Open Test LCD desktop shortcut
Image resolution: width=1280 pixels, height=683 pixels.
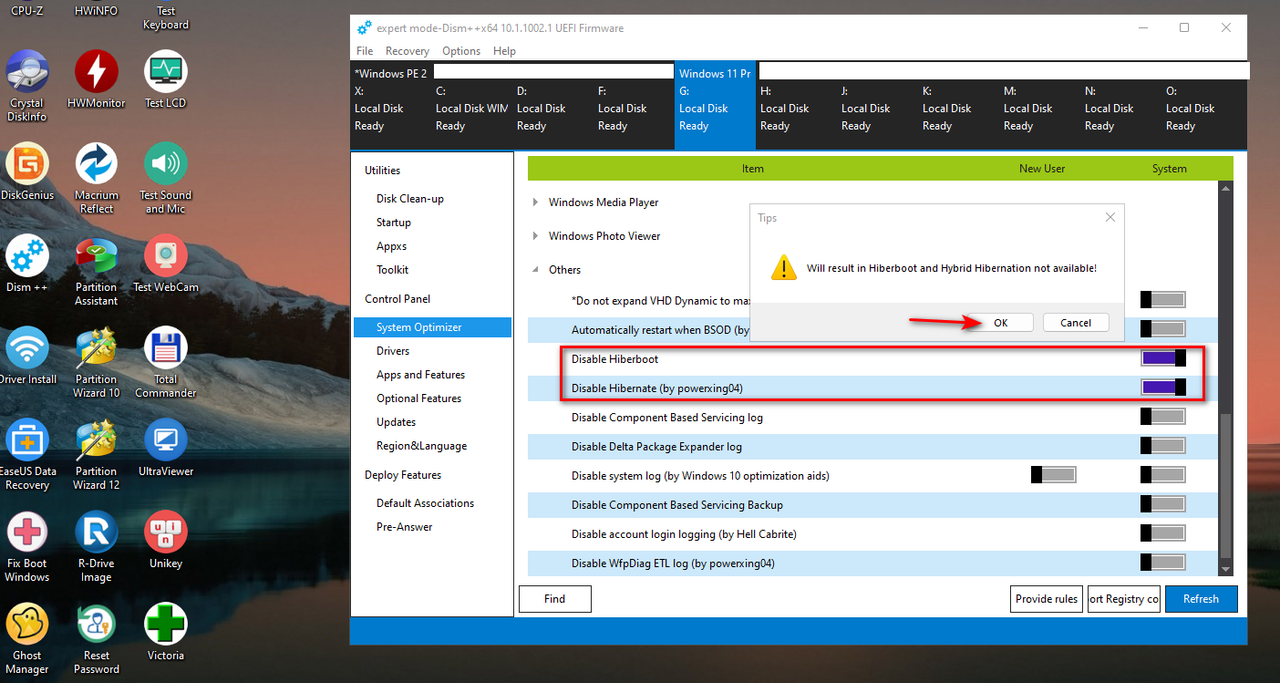tap(166, 80)
